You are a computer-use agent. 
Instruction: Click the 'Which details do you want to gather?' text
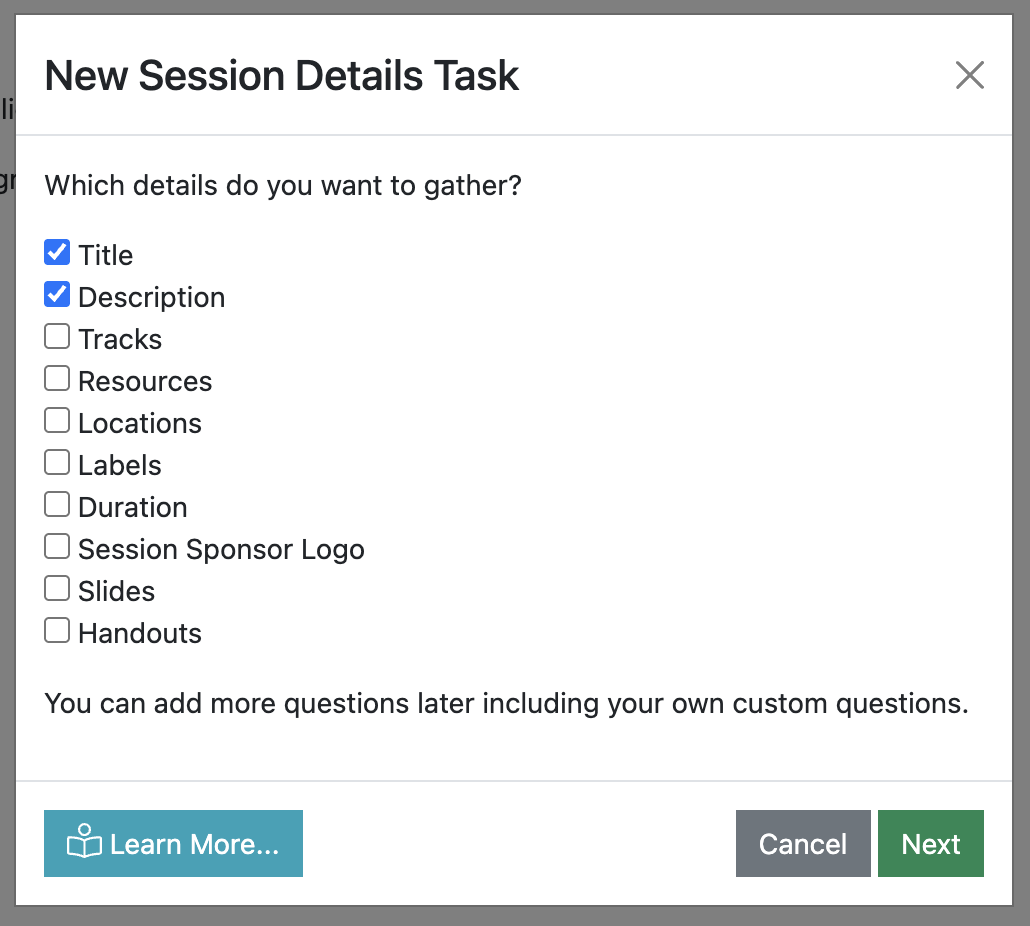point(283,186)
